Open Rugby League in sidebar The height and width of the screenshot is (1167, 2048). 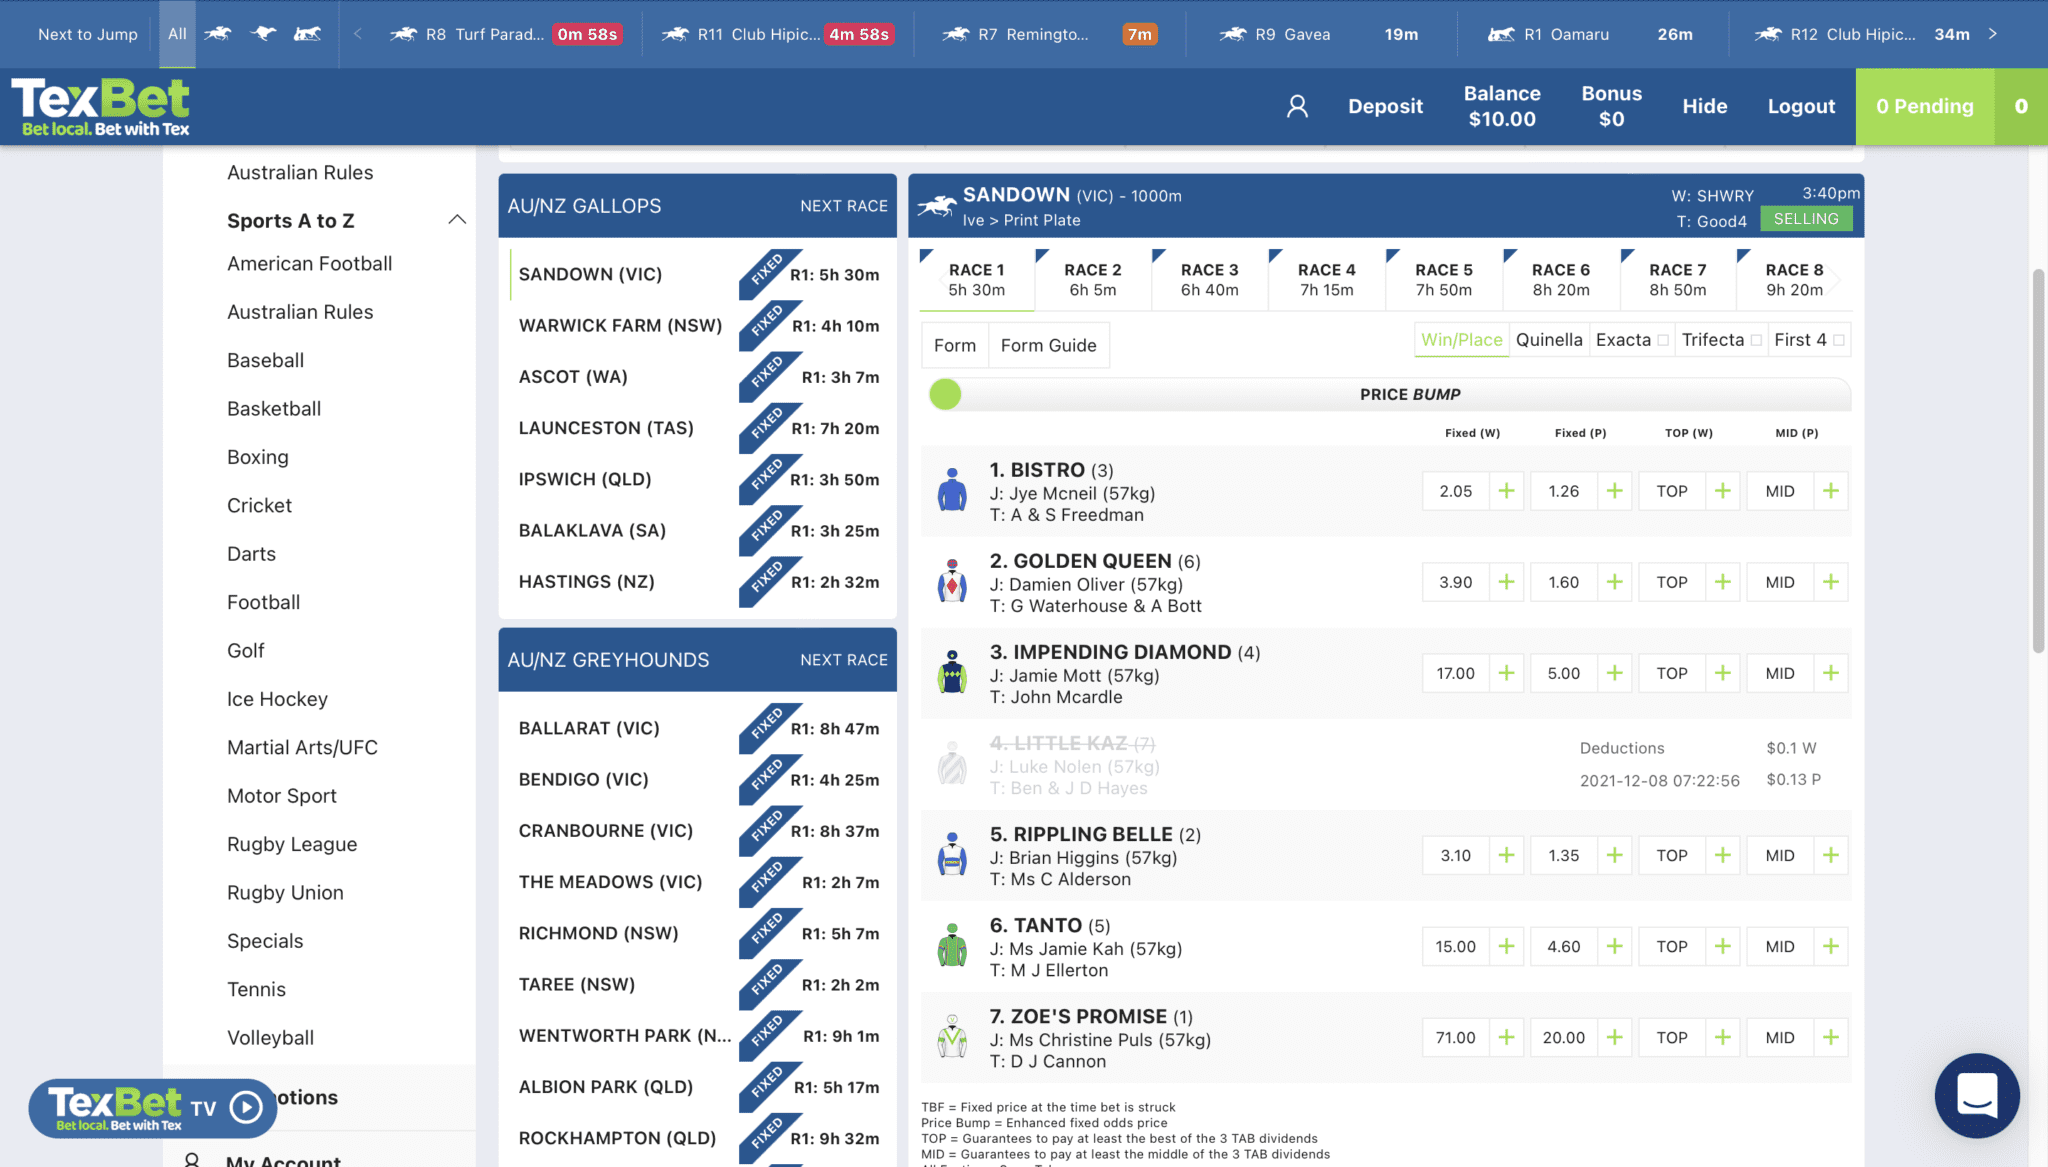(x=292, y=844)
